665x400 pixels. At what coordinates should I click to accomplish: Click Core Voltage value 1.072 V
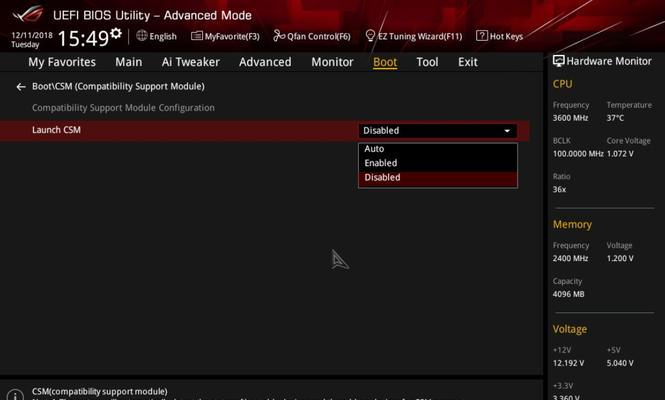[x=620, y=154]
